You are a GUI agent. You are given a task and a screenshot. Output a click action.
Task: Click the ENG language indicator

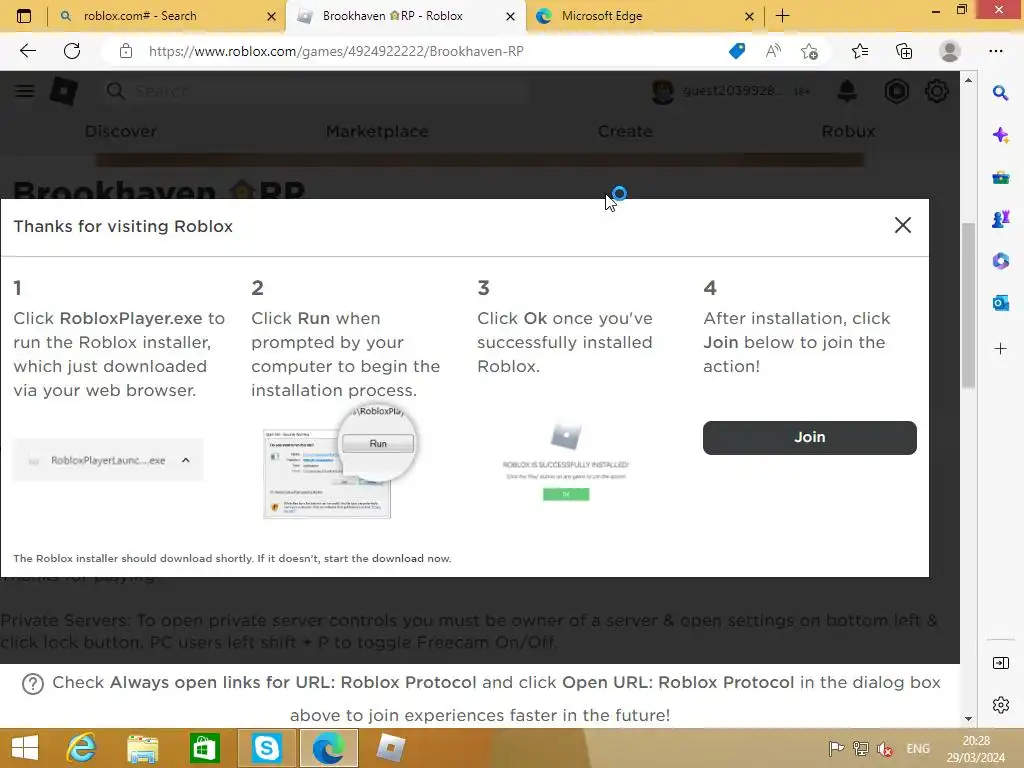tap(918, 749)
